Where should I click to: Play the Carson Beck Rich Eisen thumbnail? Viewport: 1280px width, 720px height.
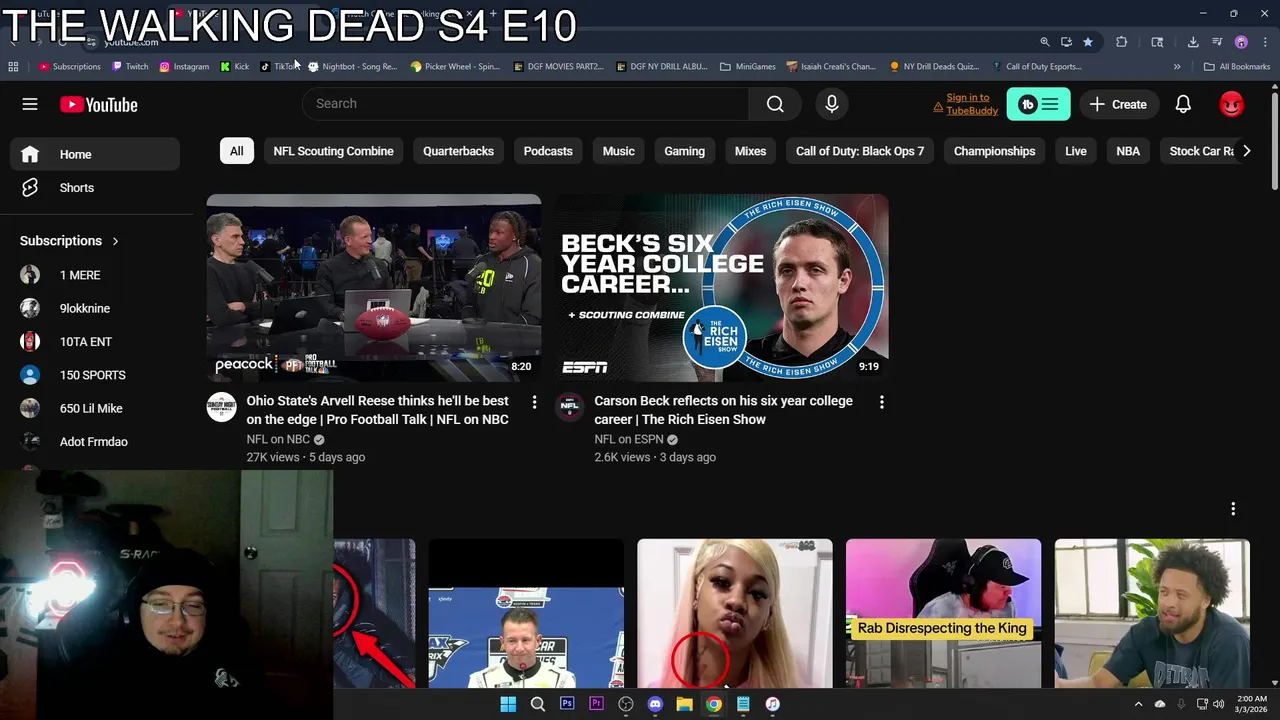pos(722,288)
